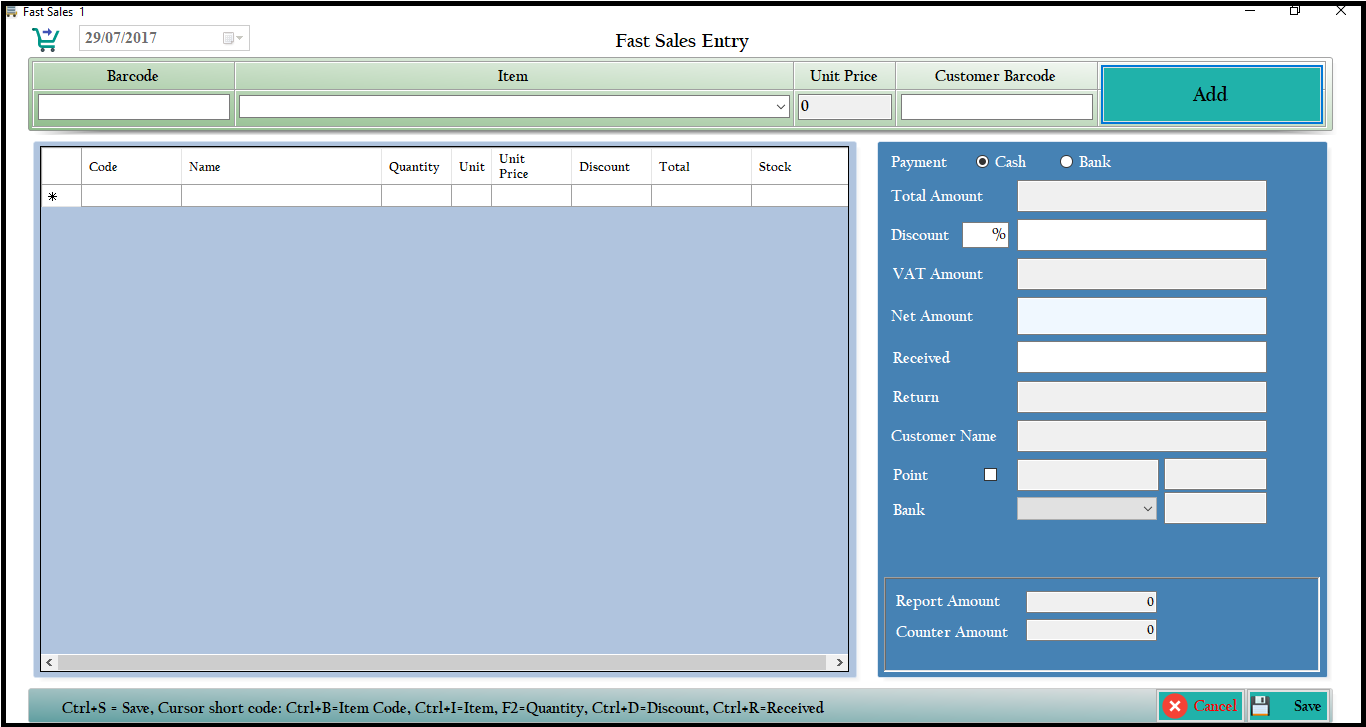Click the Discount percent box
This screenshot has height=727, width=1366.
click(985, 235)
